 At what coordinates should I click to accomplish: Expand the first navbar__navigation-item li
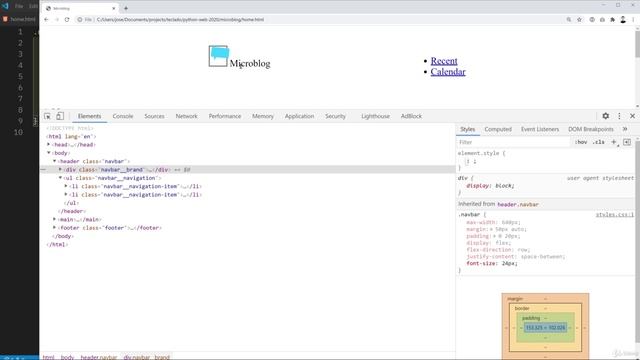[66, 186]
